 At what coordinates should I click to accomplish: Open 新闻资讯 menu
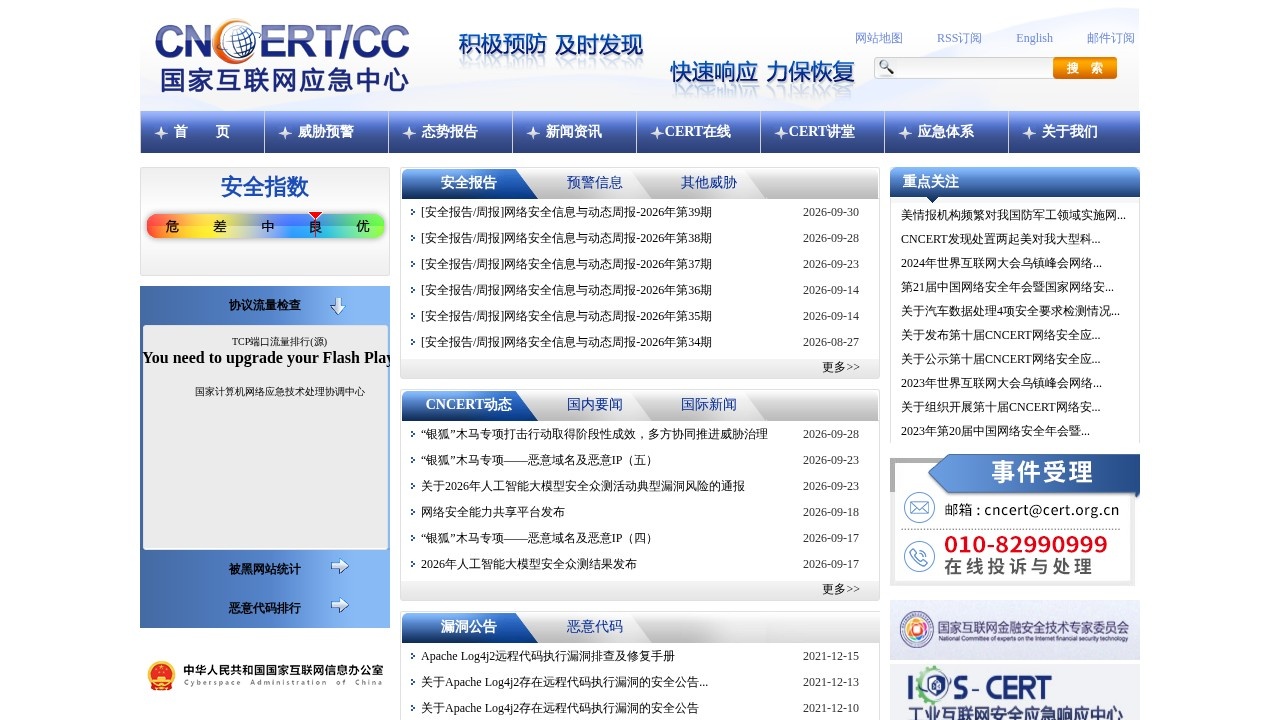click(x=574, y=132)
